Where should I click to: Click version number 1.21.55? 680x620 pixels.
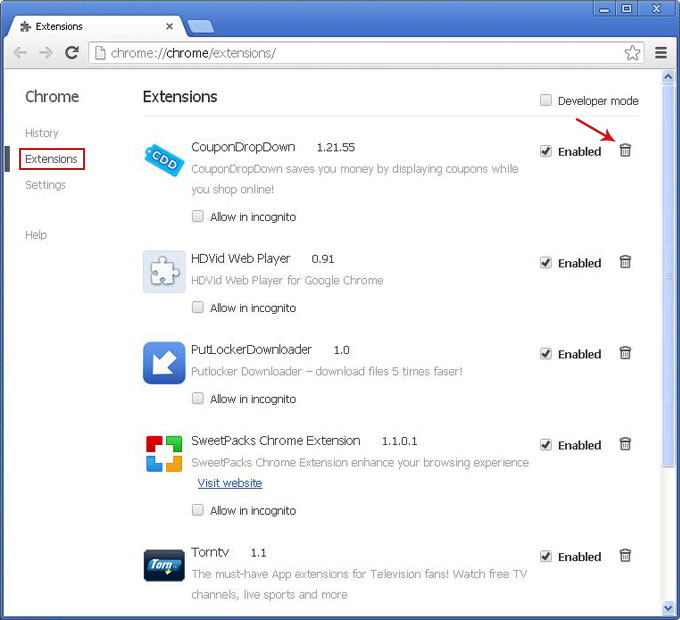[336, 147]
